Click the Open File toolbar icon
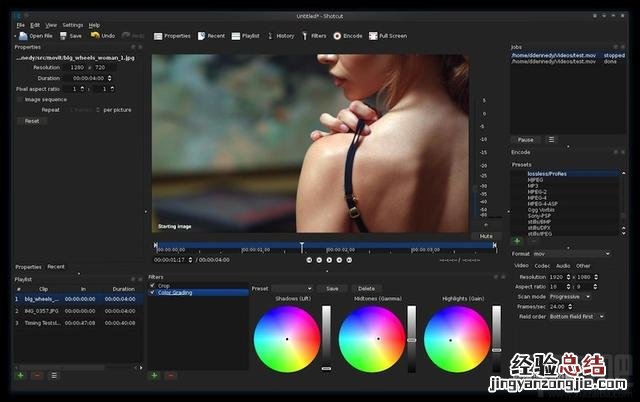The height and width of the screenshot is (402, 640). (21, 35)
